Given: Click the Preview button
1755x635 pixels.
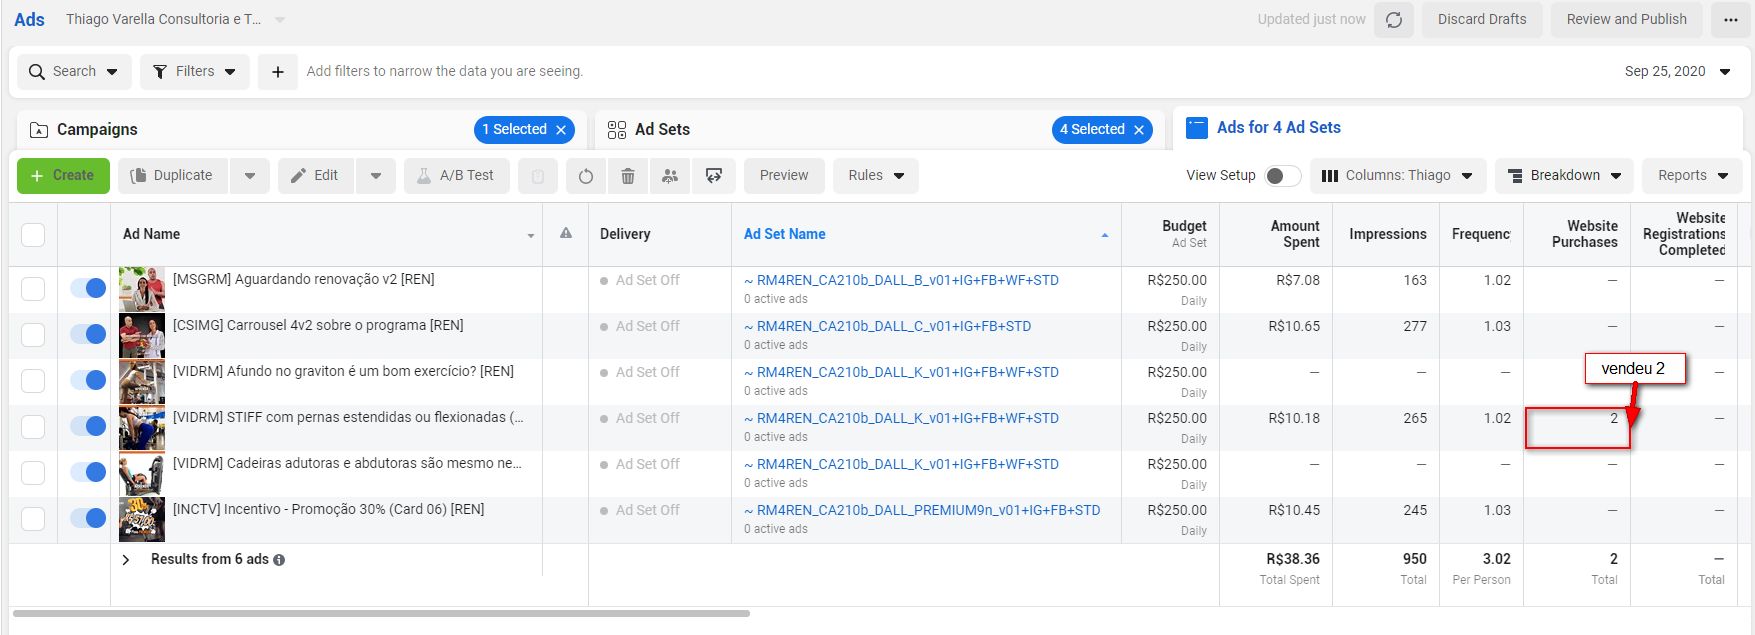Looking at the screenshot, I should [784, 176].
